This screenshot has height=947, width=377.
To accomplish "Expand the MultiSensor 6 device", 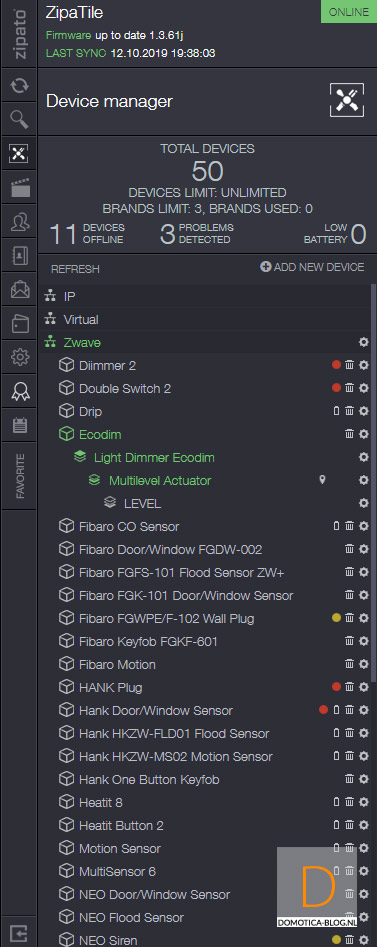I will coord(65,871).
